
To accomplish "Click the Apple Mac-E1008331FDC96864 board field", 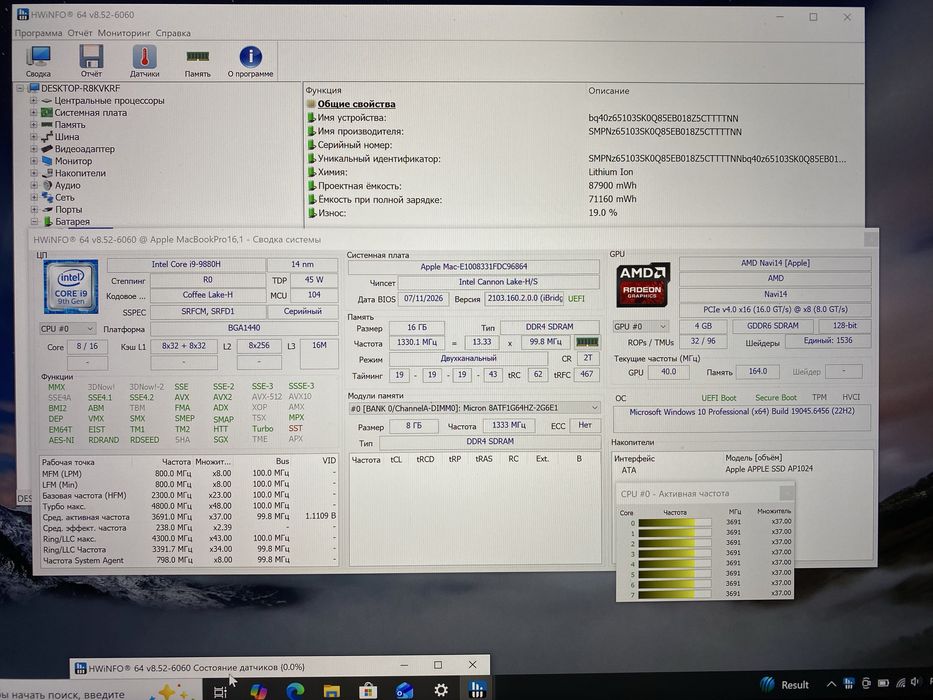I will (x=474, y=267).
